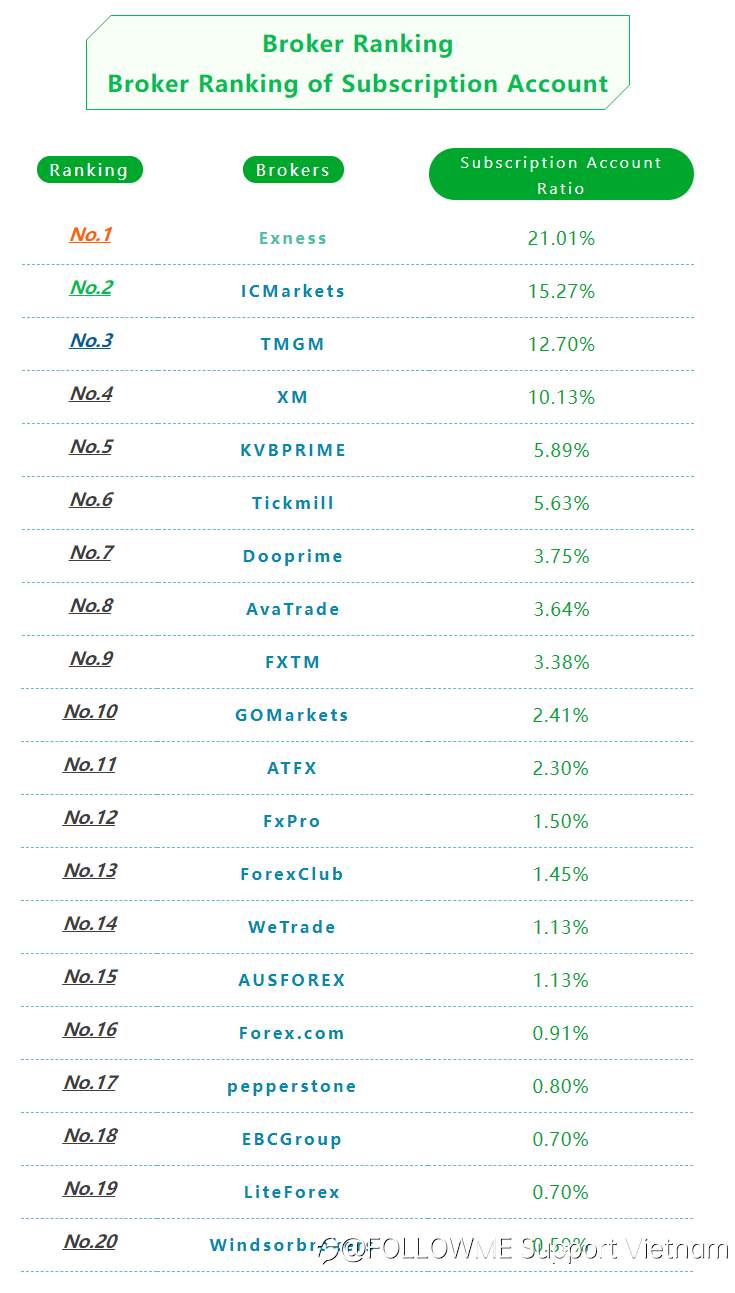The image size is (735, 1293).
Task: Click the pepperstone broker name
Action: [x=292, y=1087]
